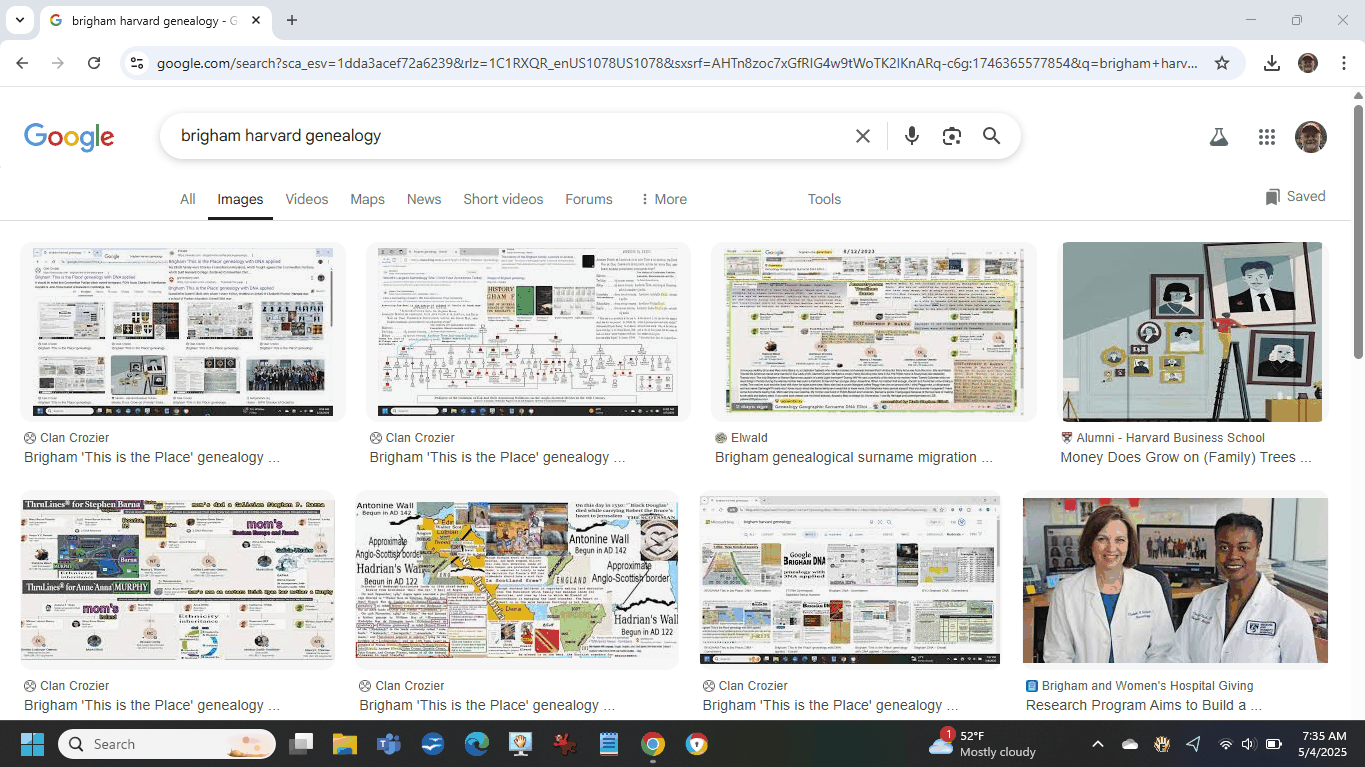This screenshot has height=767, width=1365.
Task: Open 'Money Does Grow on (Family) Trees' link
Action: 1185,457
